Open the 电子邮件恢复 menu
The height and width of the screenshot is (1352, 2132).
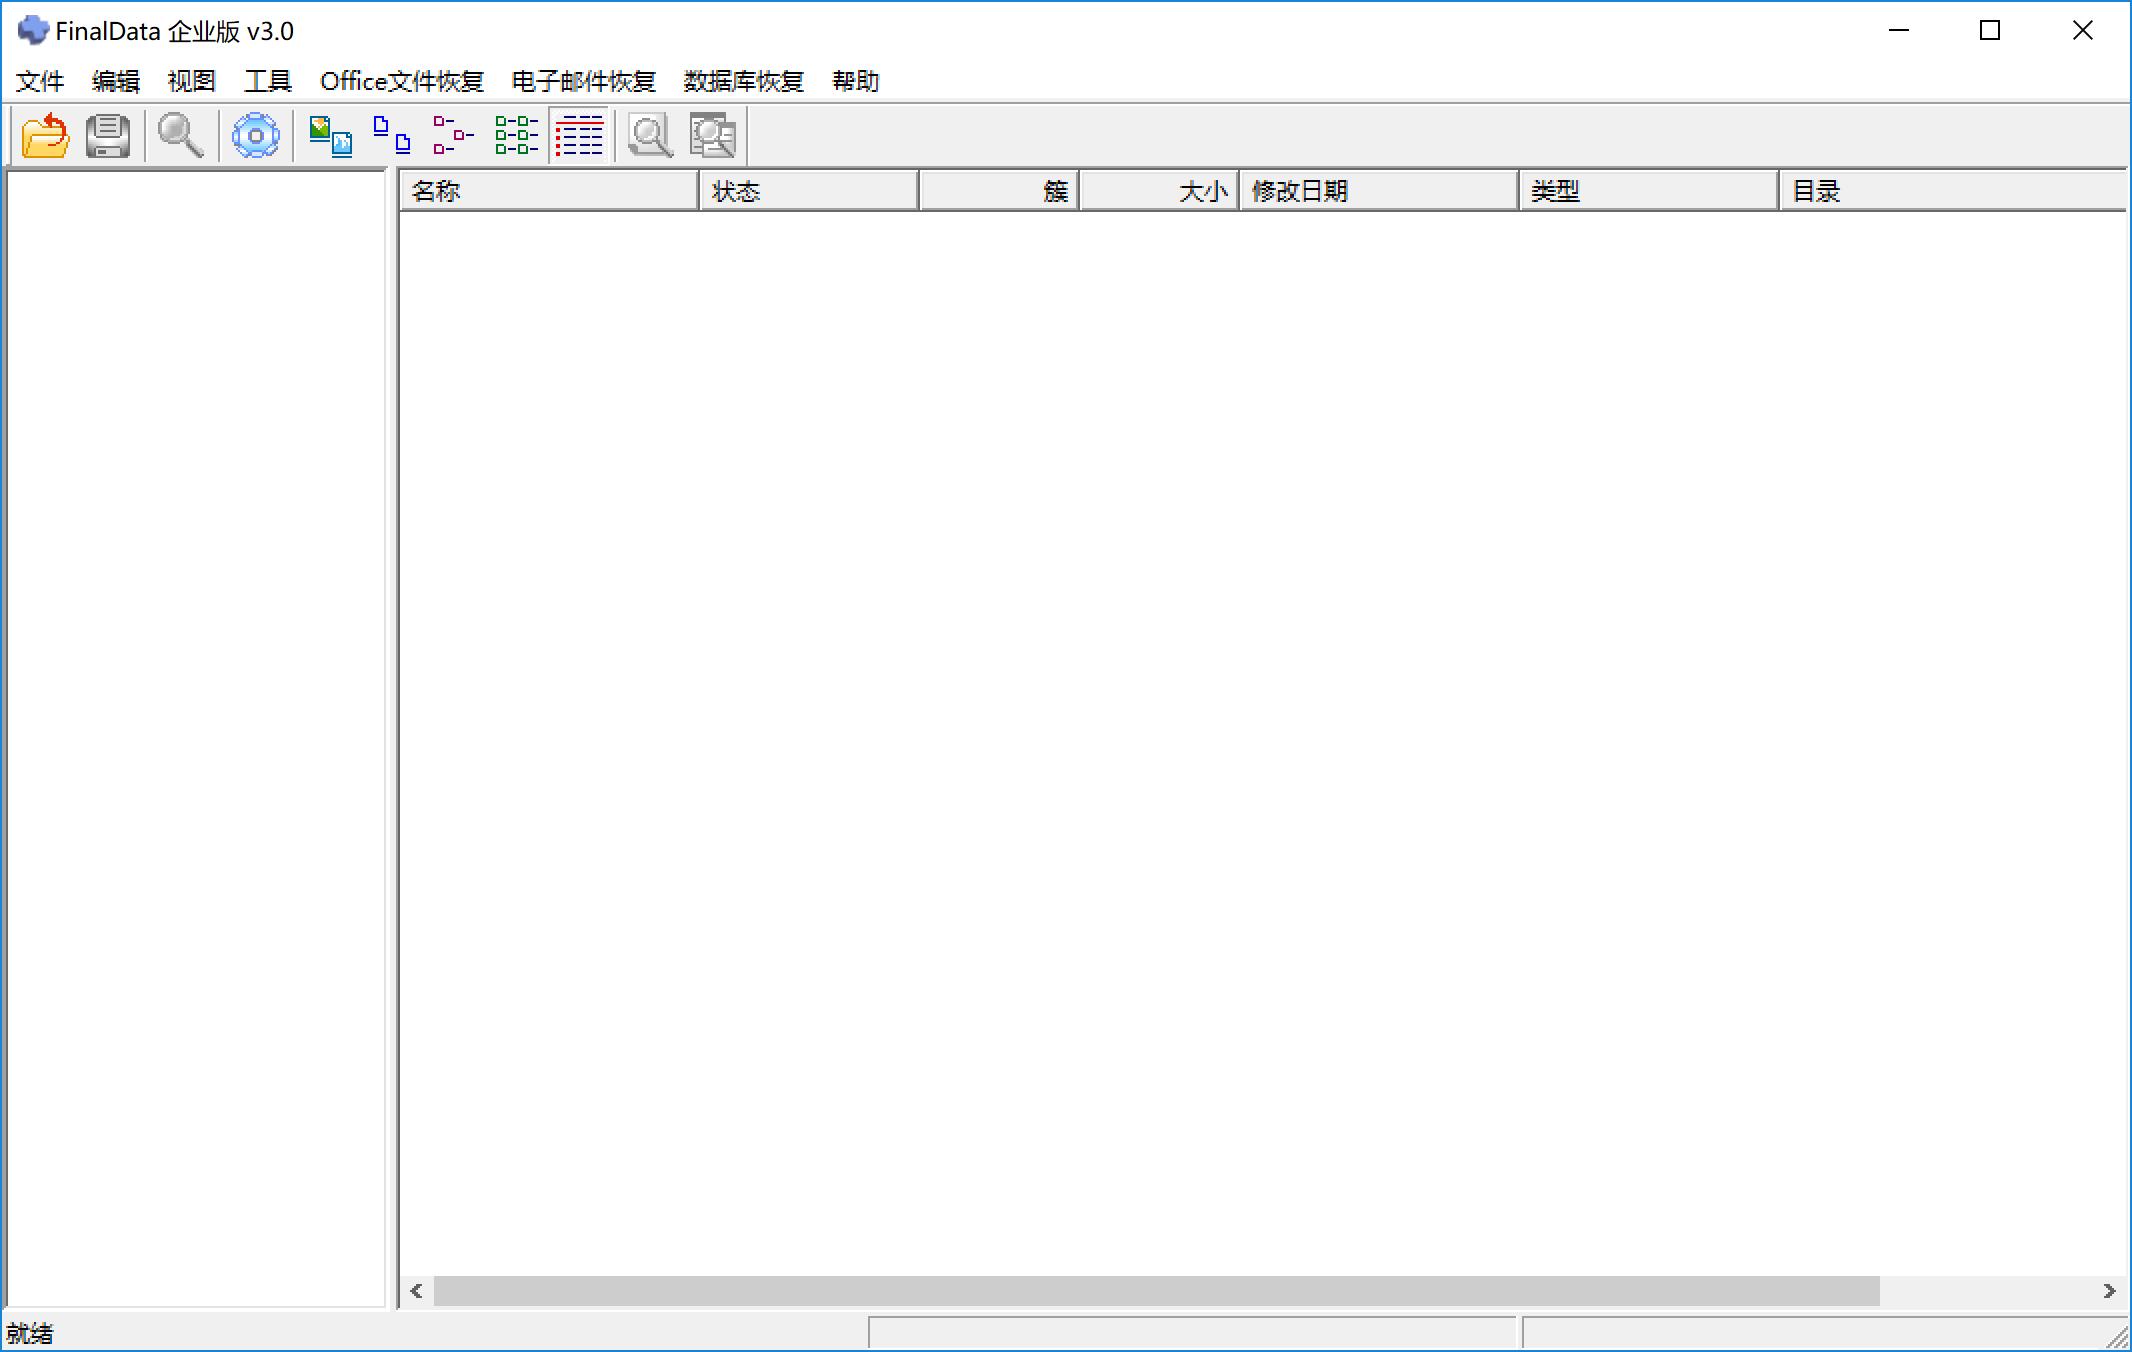click(583, 81)
